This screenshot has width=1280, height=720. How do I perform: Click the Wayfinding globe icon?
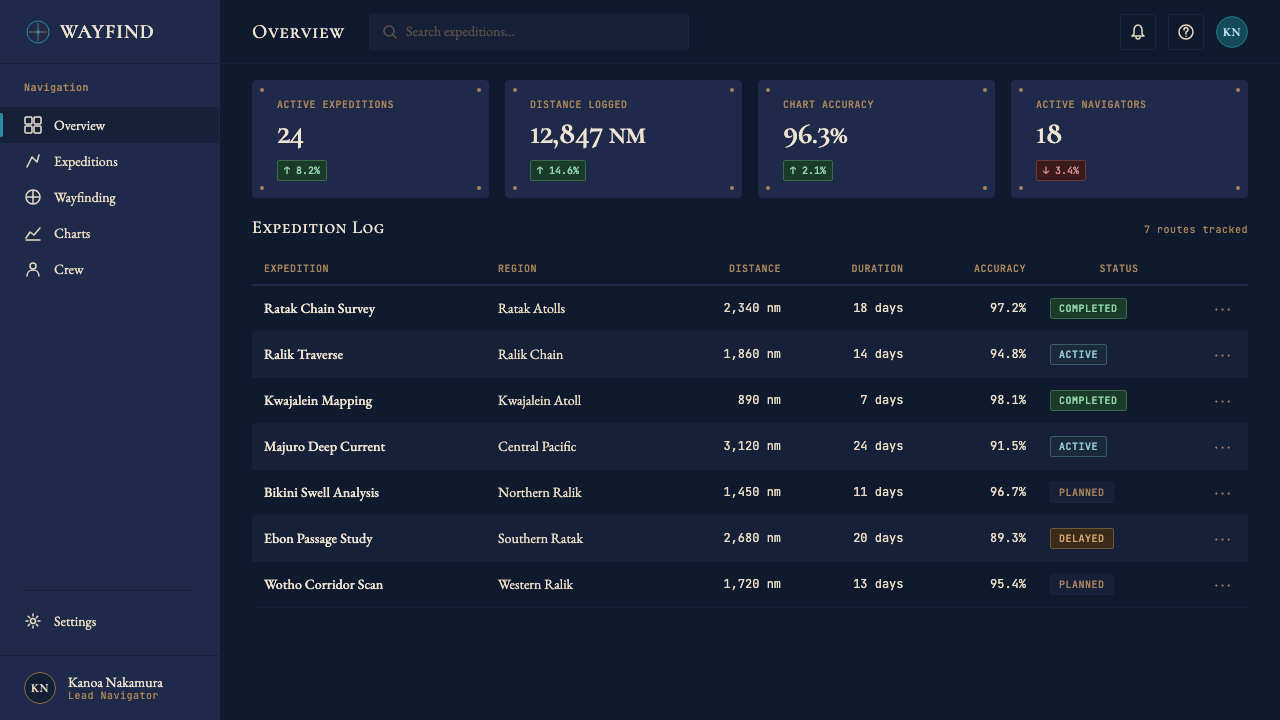[x=33, y=197]
